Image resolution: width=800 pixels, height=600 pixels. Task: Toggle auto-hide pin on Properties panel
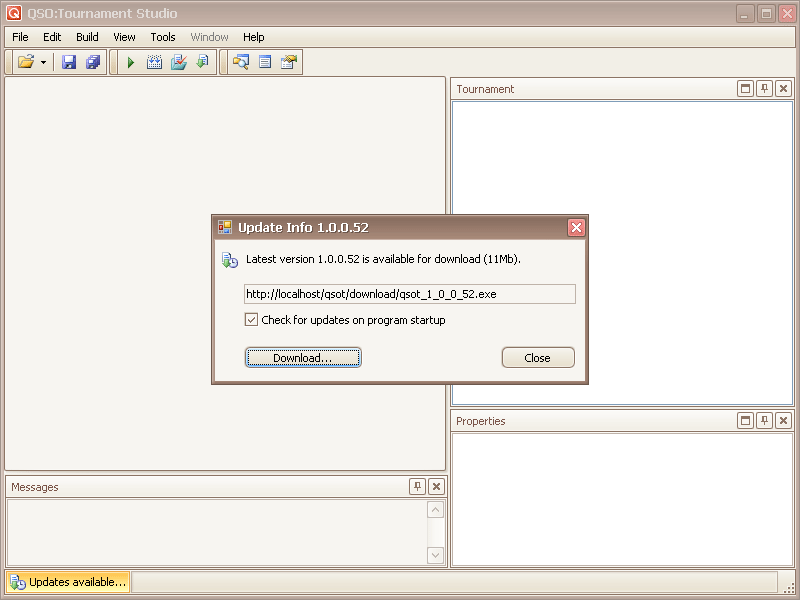click(764, 421)
